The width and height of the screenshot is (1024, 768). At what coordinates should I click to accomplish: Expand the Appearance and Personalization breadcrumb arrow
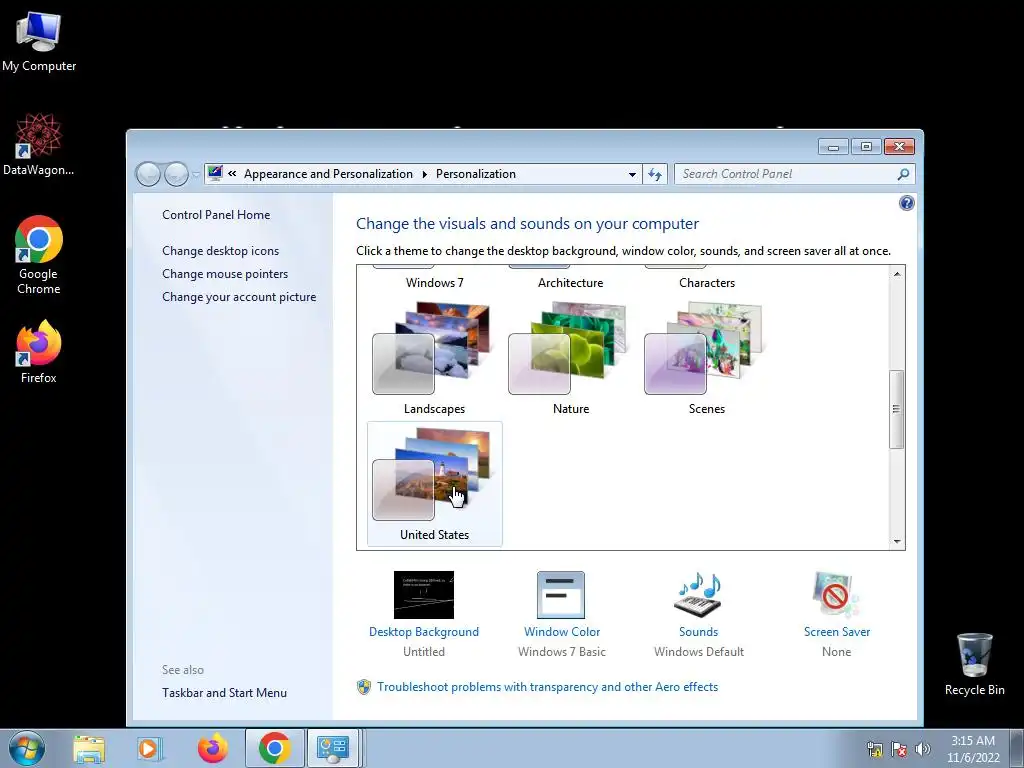pos(424,174)
